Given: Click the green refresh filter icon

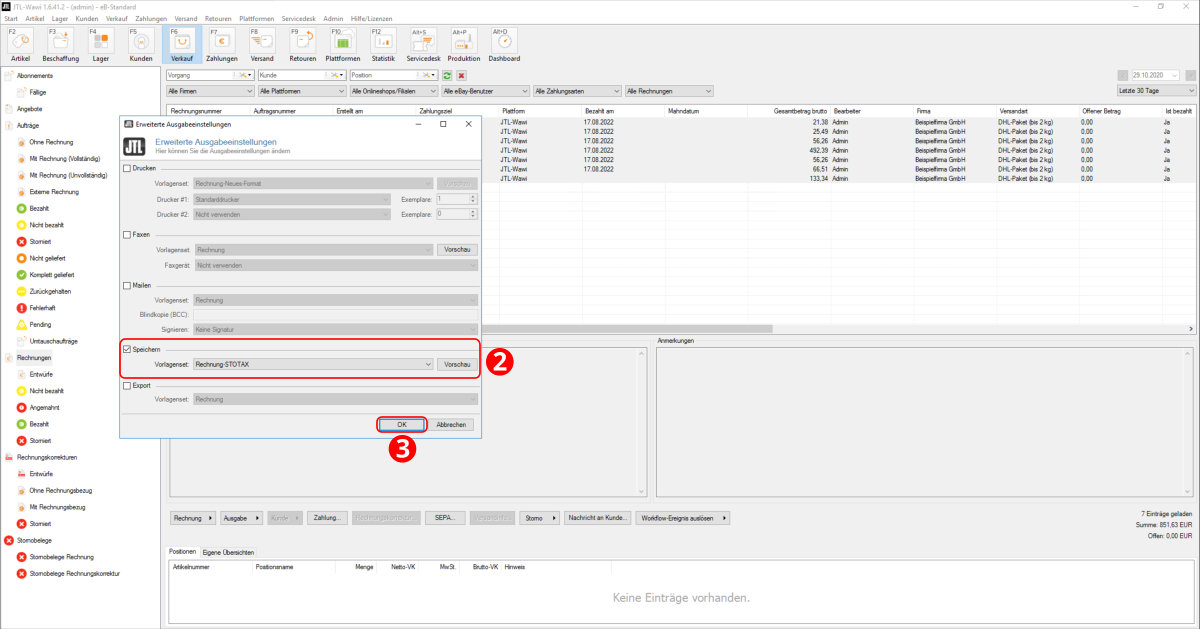Looking at the screenshot, I should 448,75.
